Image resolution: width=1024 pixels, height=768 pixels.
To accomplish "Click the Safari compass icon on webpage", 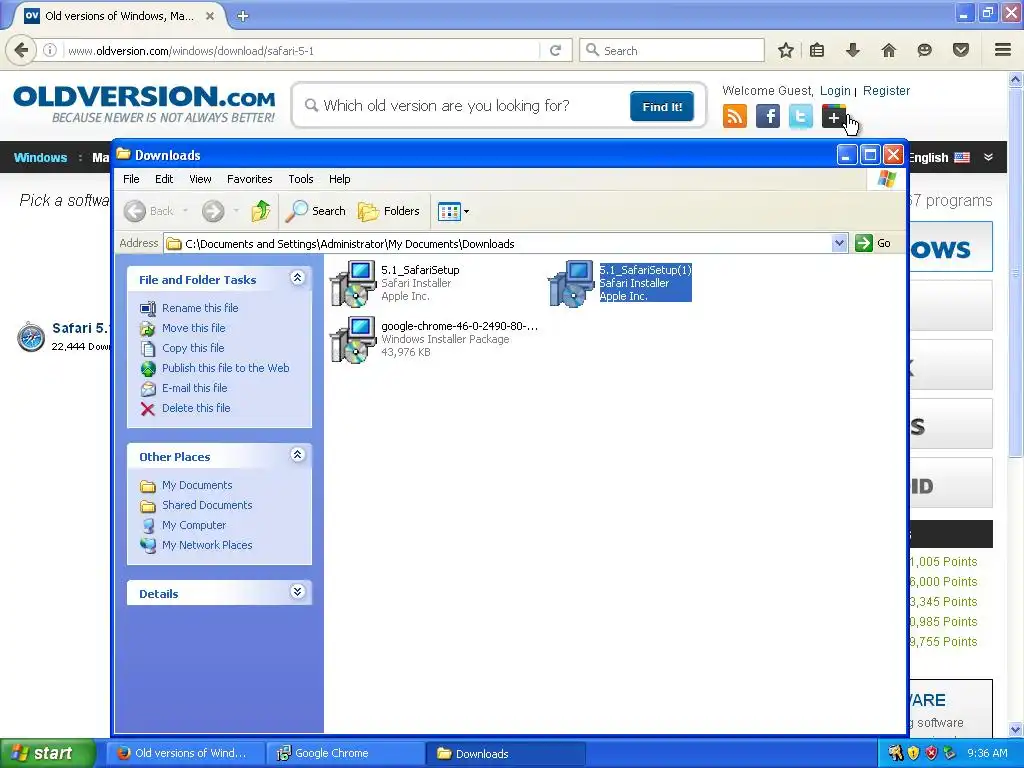I will (31, 337).
